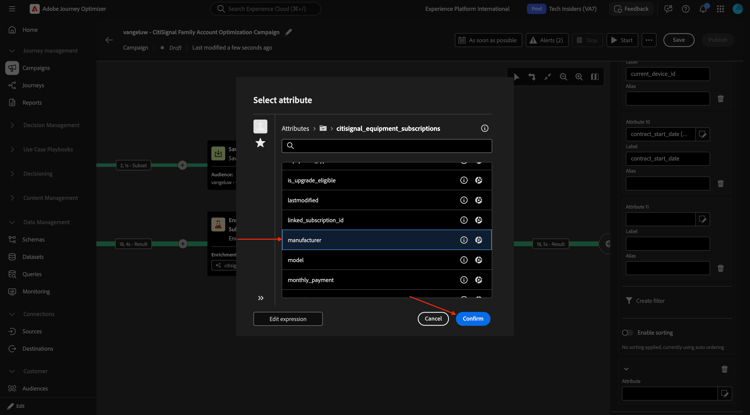This screenshot has height=415, width=750.
Task: Click the fit-to-screen canvas tool
Action: click(548, 76)
